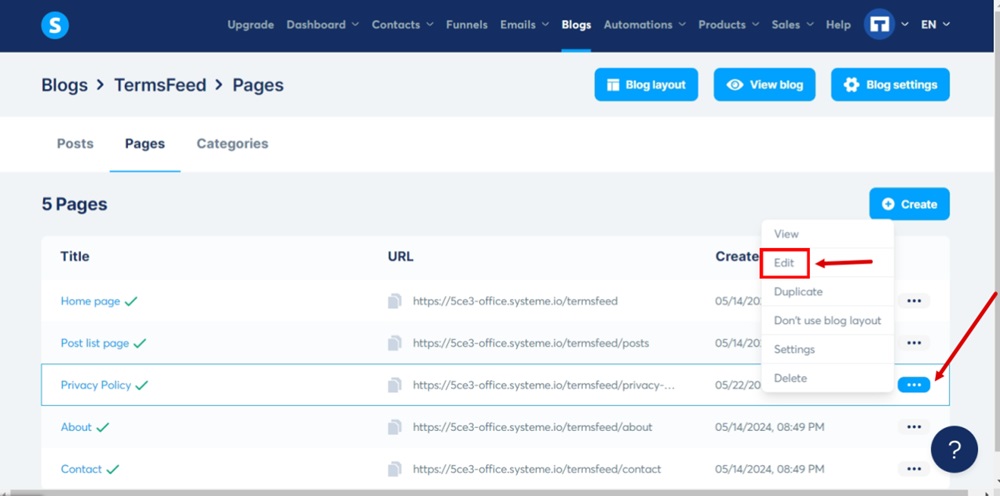Select Don't use blog layout option
Image resolution: width=1000 pixels, height=496 pixels.
pyautogui.click(x=827, y=321)
